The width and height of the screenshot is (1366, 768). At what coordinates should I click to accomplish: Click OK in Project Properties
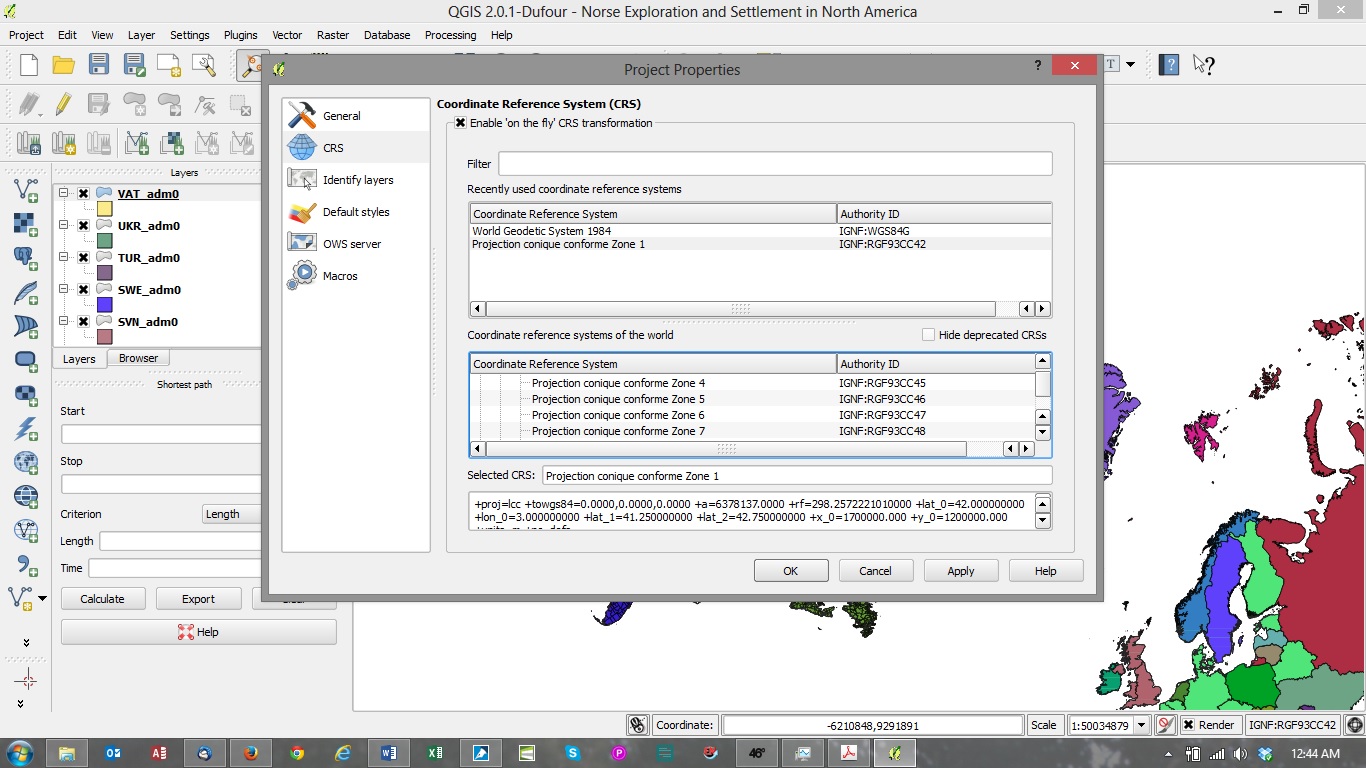point(791,571)
